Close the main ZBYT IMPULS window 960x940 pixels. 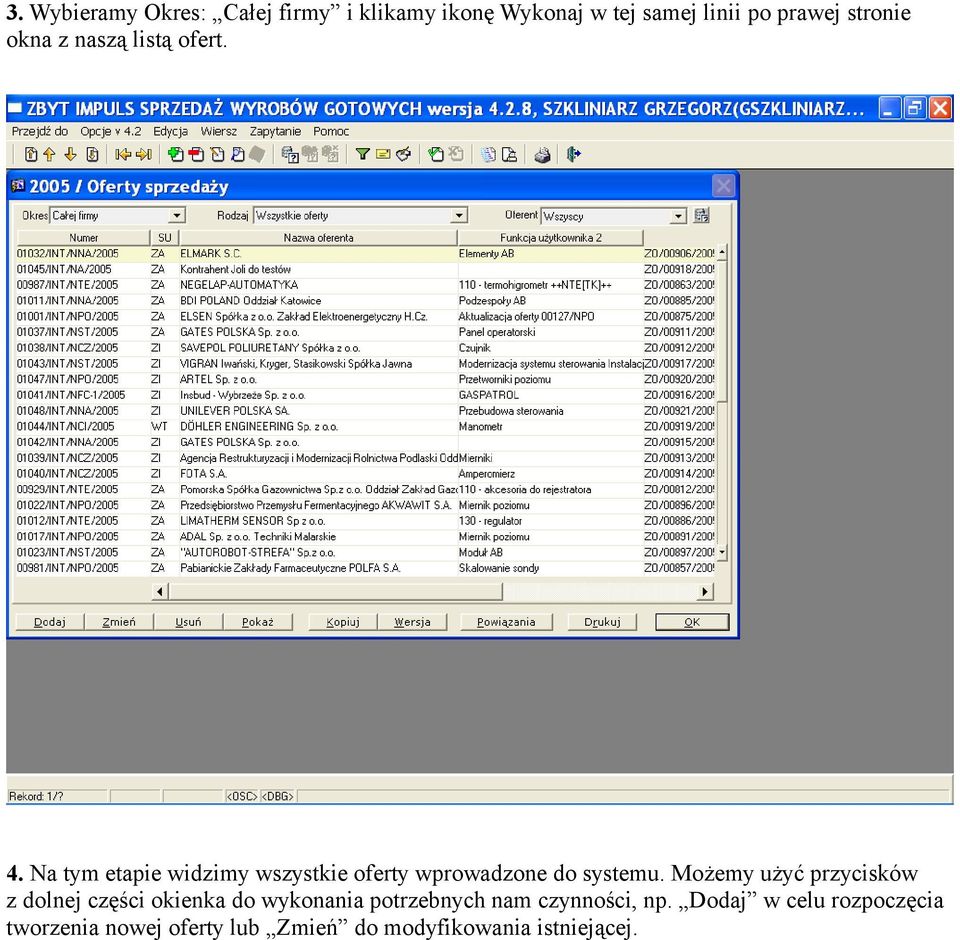click(x=940, y=109)
